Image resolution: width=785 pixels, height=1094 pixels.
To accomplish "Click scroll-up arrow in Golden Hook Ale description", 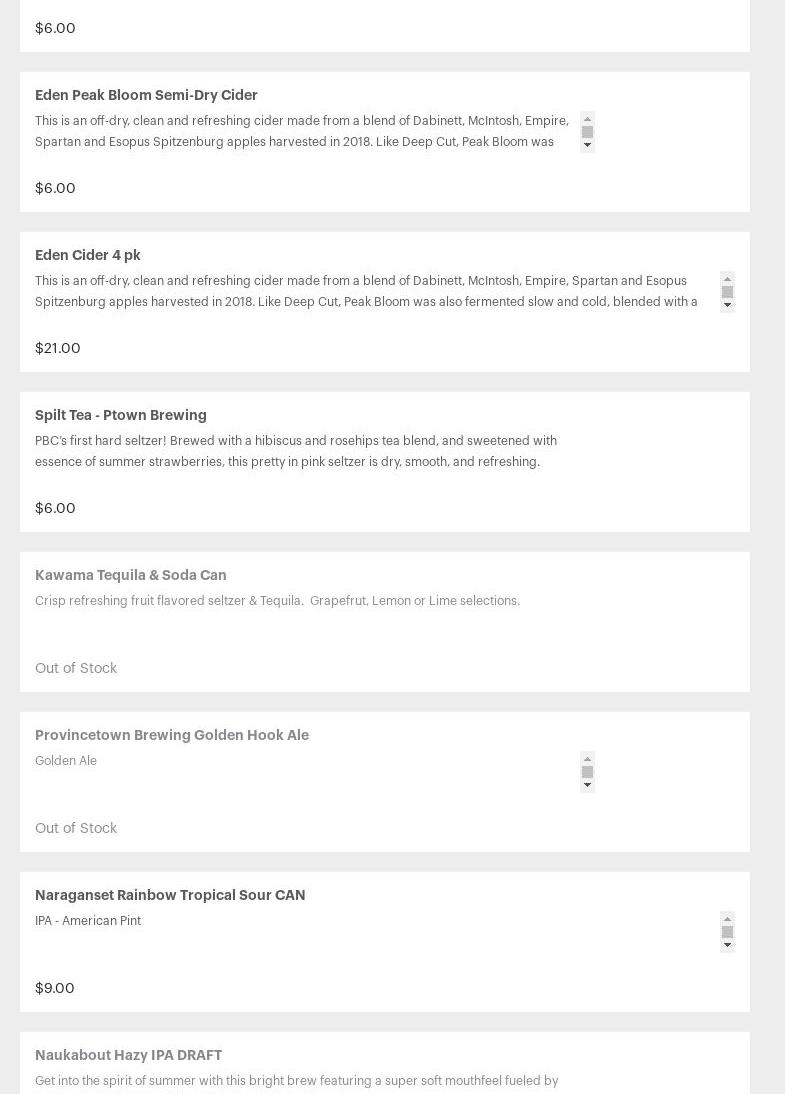I will point(588,759).
